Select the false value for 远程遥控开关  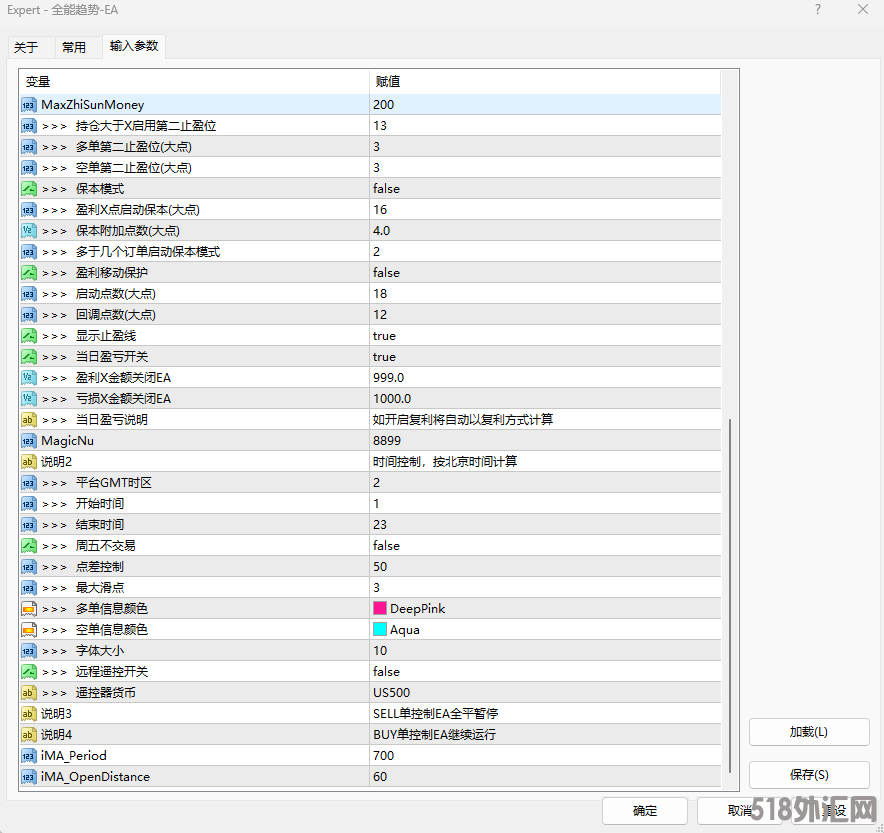tap(386, 672)
